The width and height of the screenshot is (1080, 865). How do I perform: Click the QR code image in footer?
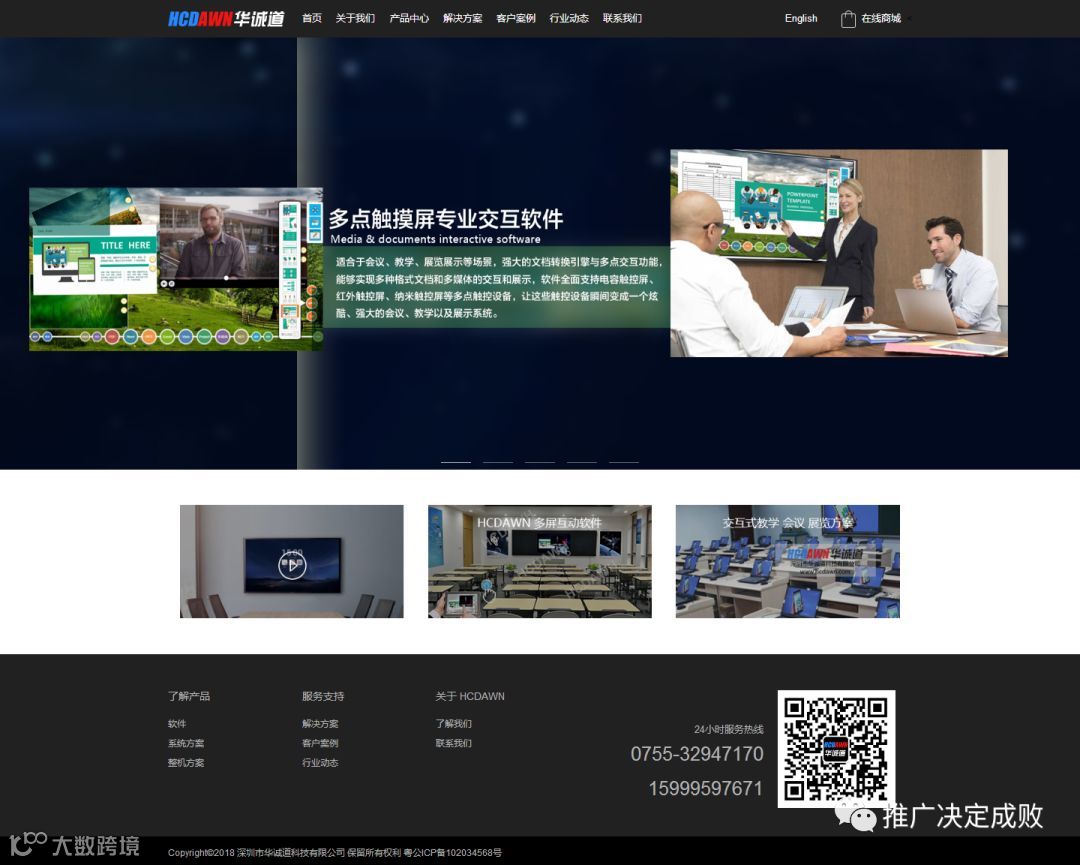pos(836,749)
